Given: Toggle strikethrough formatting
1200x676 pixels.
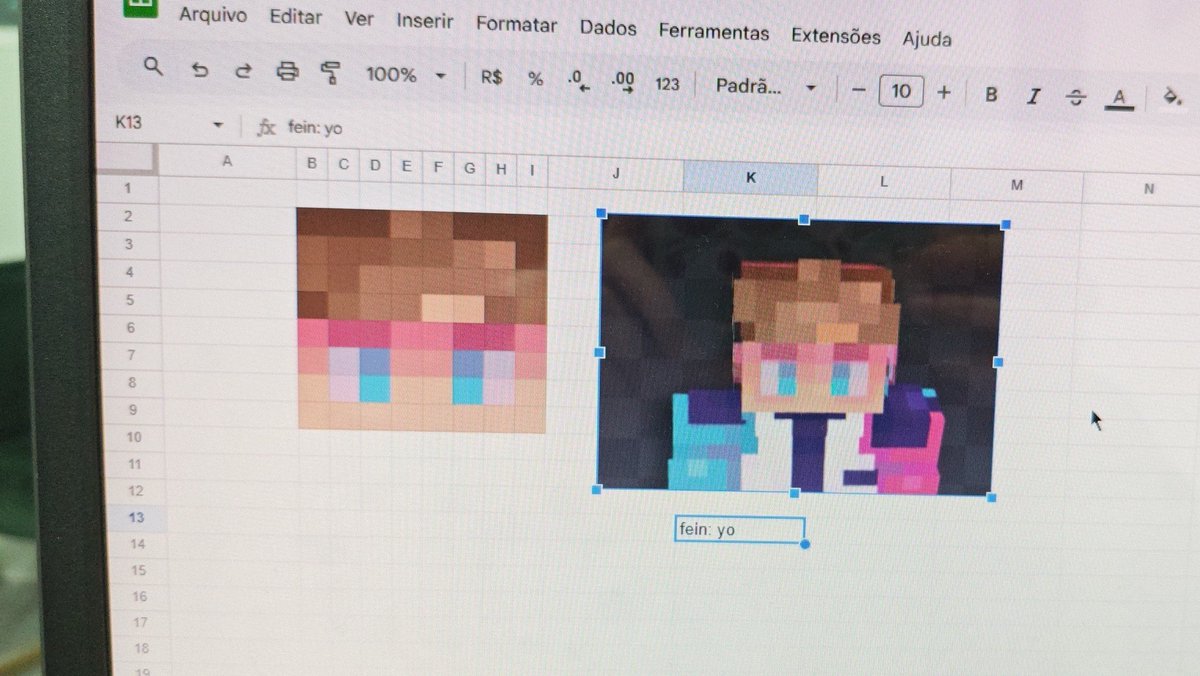Looking at the screenshot, I should pos(1076,97).
